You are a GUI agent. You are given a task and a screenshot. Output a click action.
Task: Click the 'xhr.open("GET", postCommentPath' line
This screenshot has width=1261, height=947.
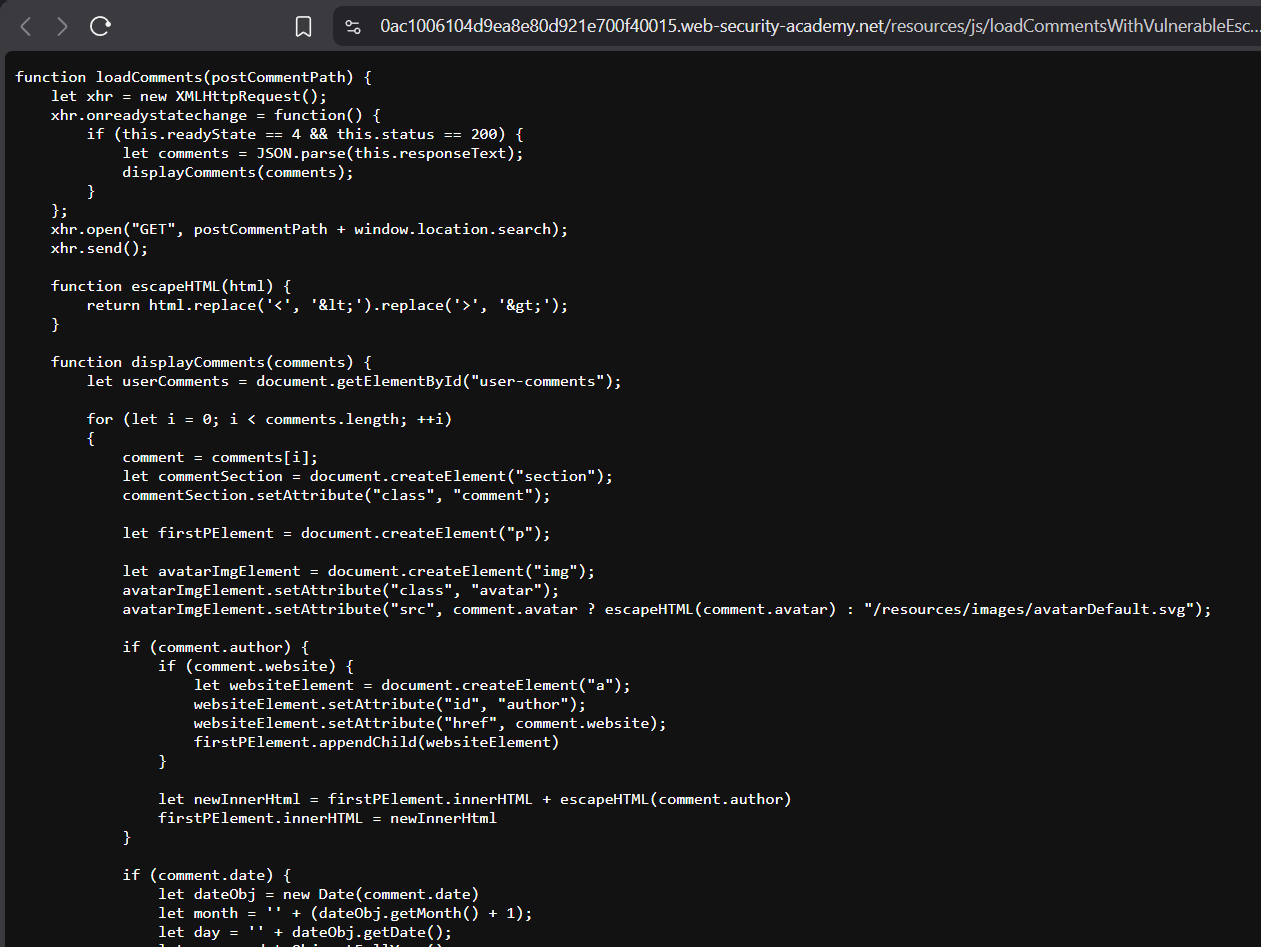(309, 229)
